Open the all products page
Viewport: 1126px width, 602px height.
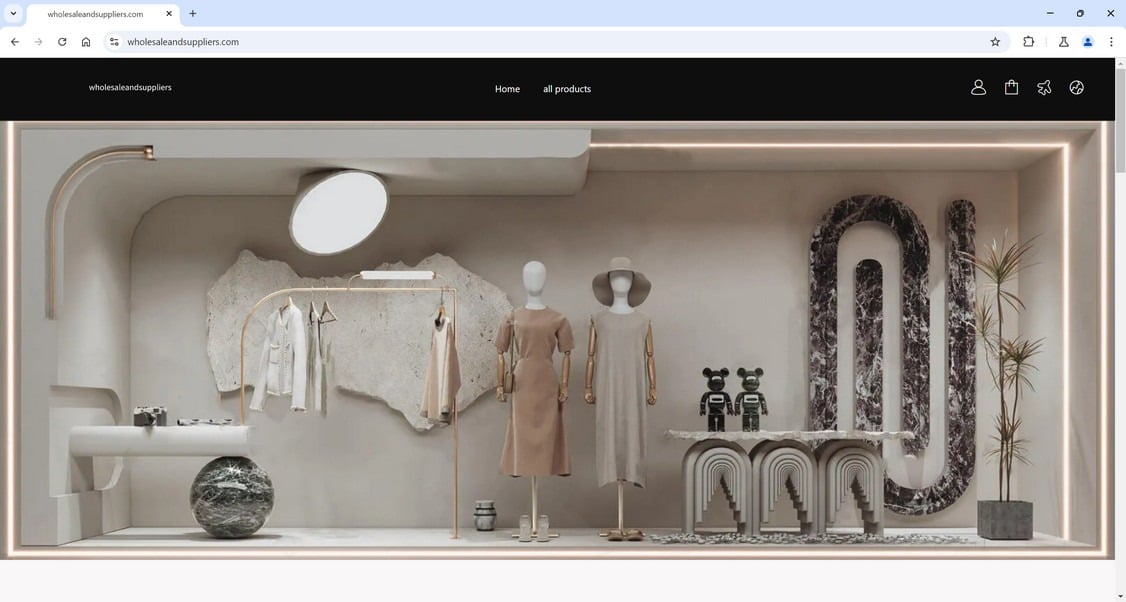click(567, 89)
